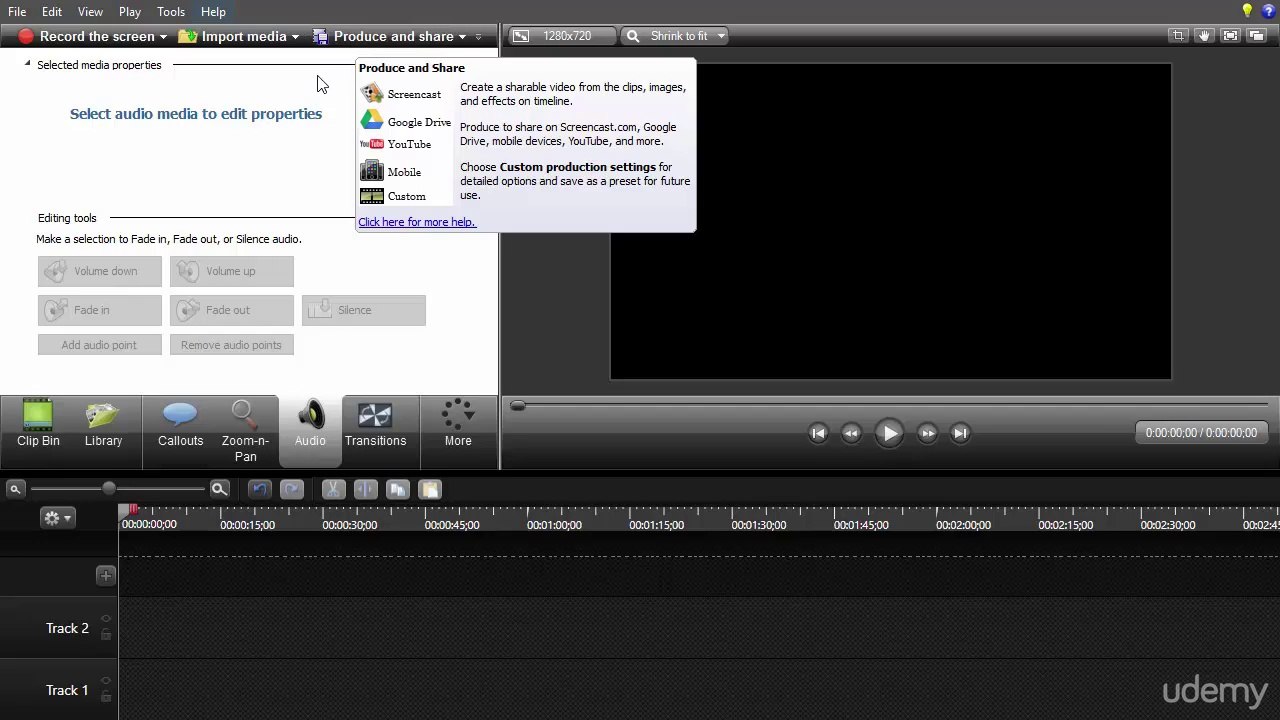This screenshot has width=1280, height=720.
Task: Zoom out the timeline with small magnifier
Action: [15, 489]
